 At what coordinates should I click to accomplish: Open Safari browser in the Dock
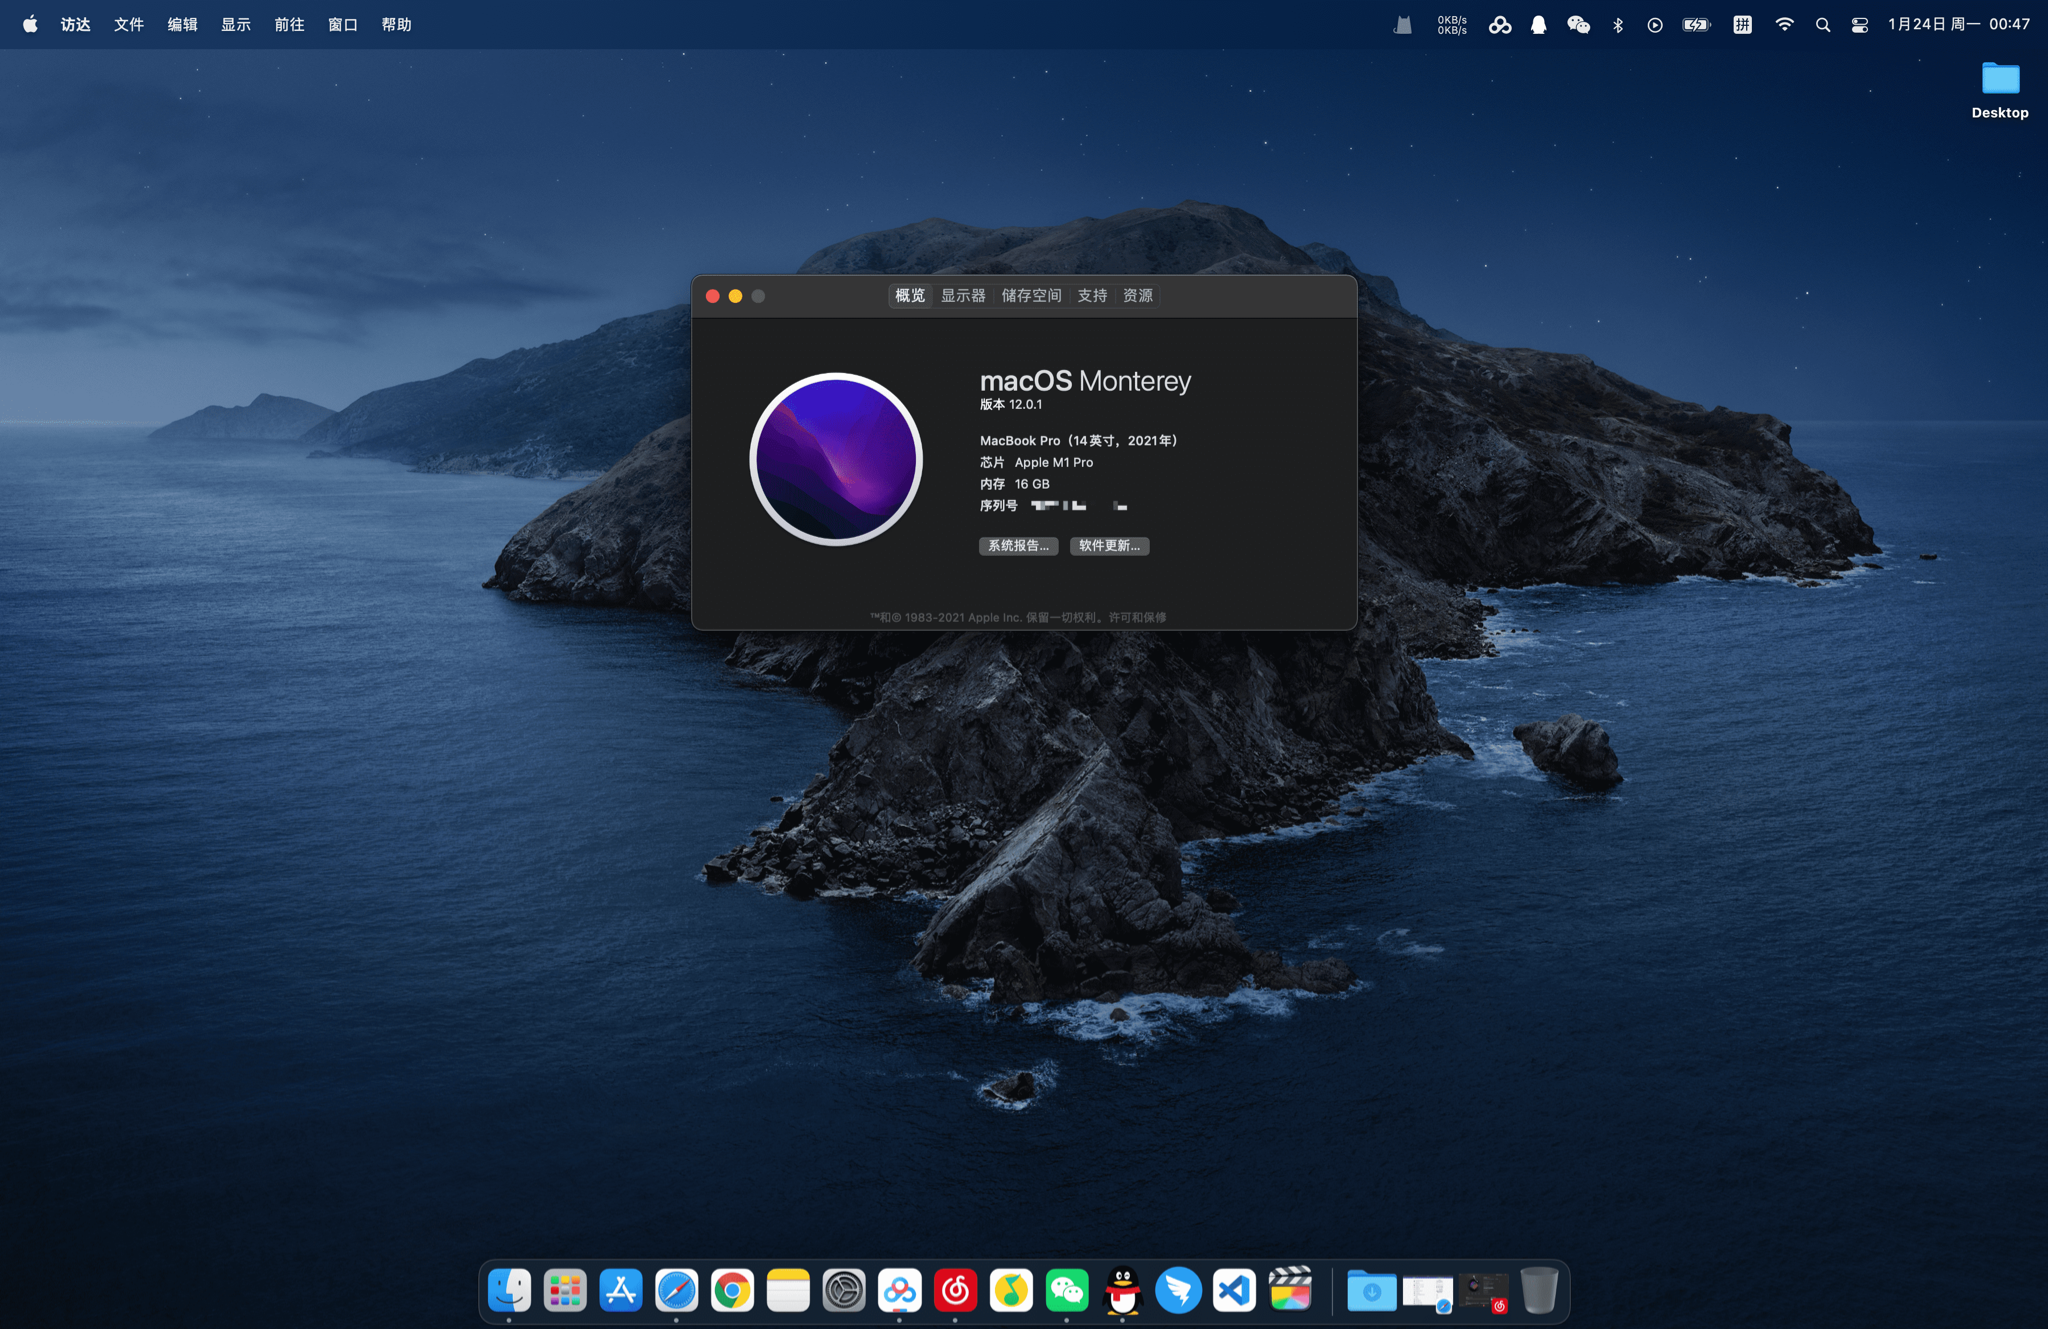pyautogui.click(x=677, y=1290)
